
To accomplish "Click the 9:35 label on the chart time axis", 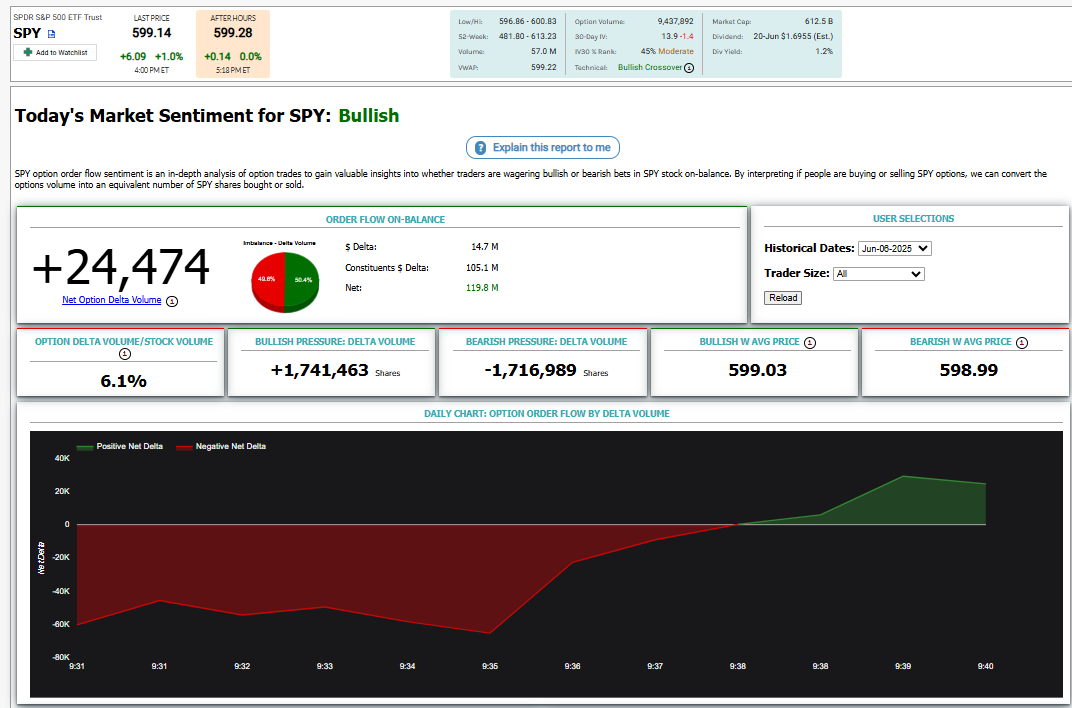I will point(490,666).
